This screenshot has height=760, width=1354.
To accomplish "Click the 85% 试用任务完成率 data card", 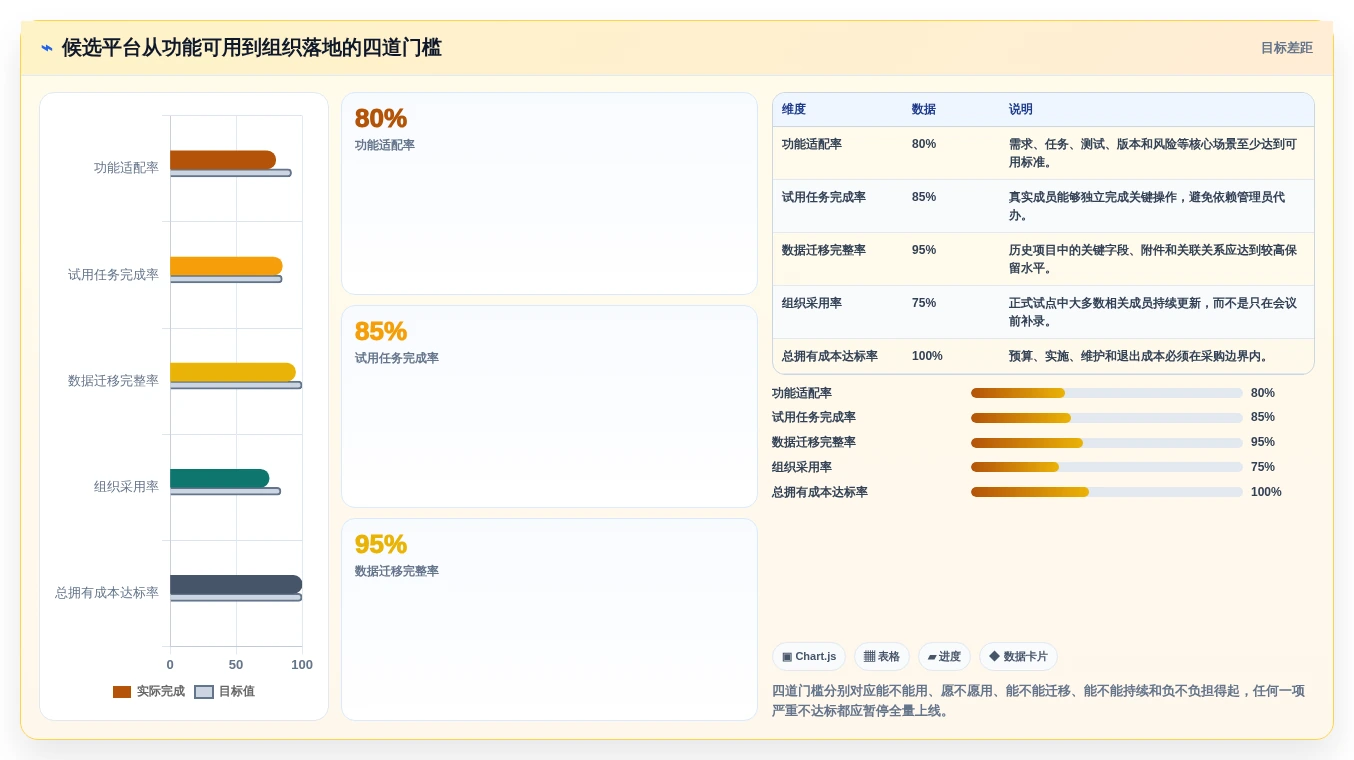I will point(549,407).
